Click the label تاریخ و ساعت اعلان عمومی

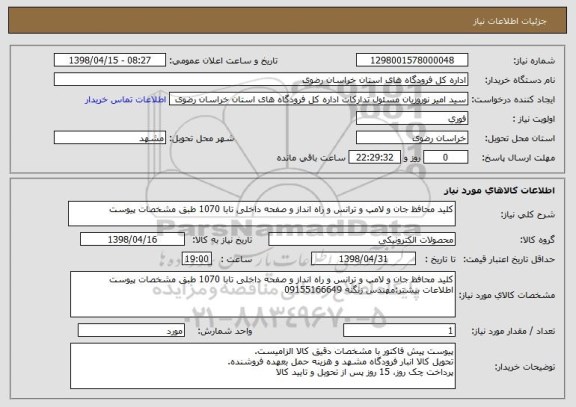pos(223,61)
